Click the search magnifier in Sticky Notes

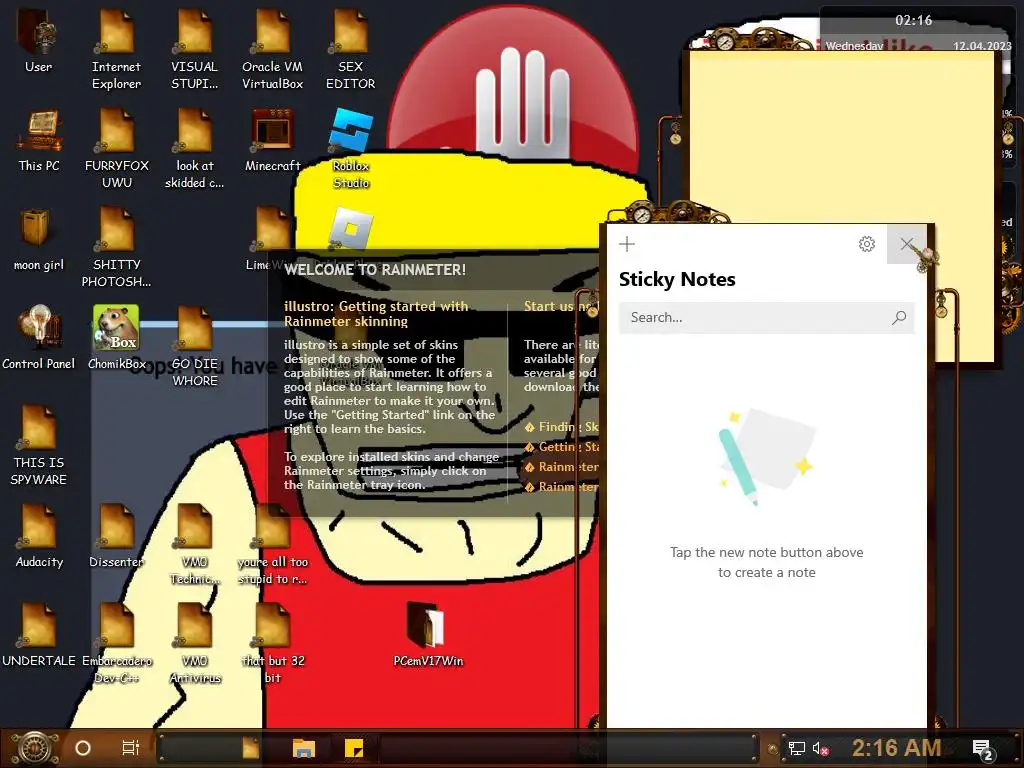click(899, 317)
